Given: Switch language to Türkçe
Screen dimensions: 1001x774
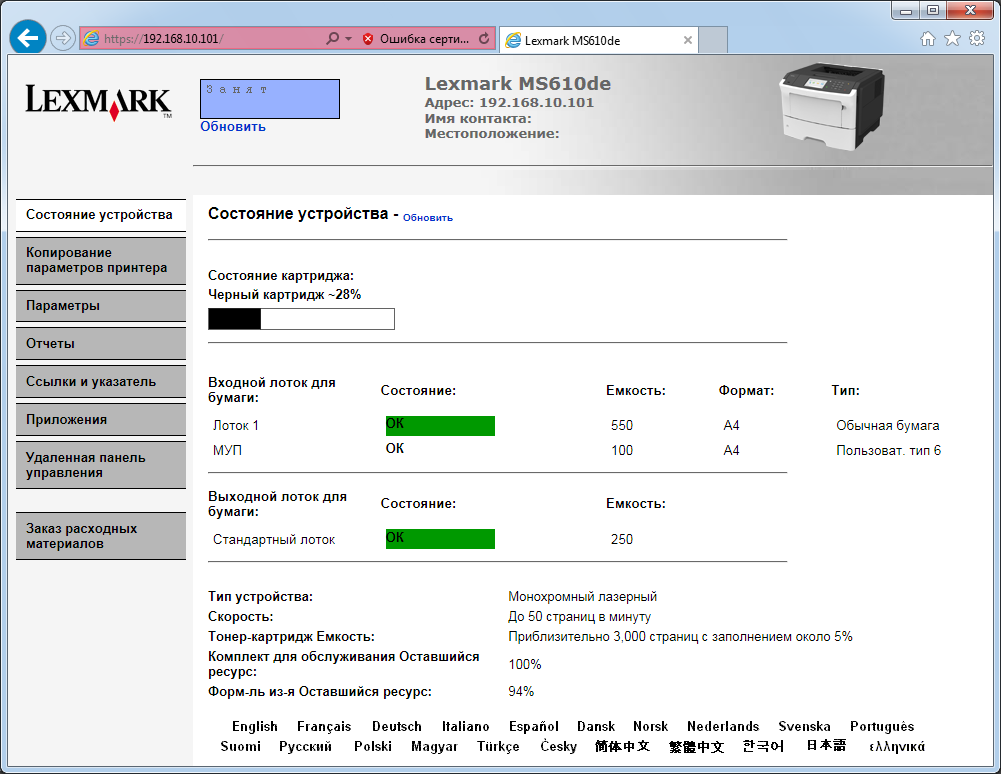Looking at the screenshot, I should (498, 746).
